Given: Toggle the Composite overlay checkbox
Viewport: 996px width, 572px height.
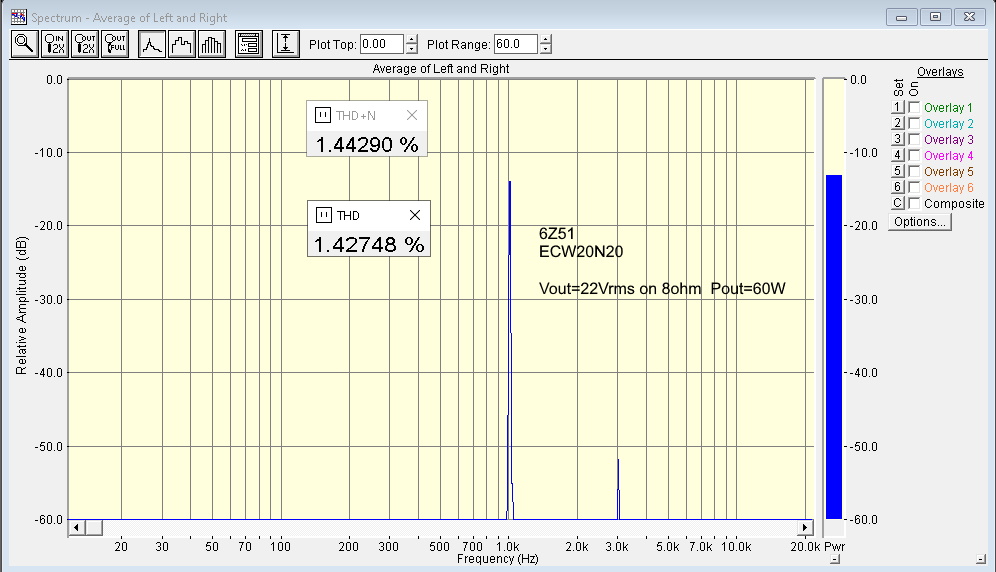Looking at the screenshot, I should (914, 204).
